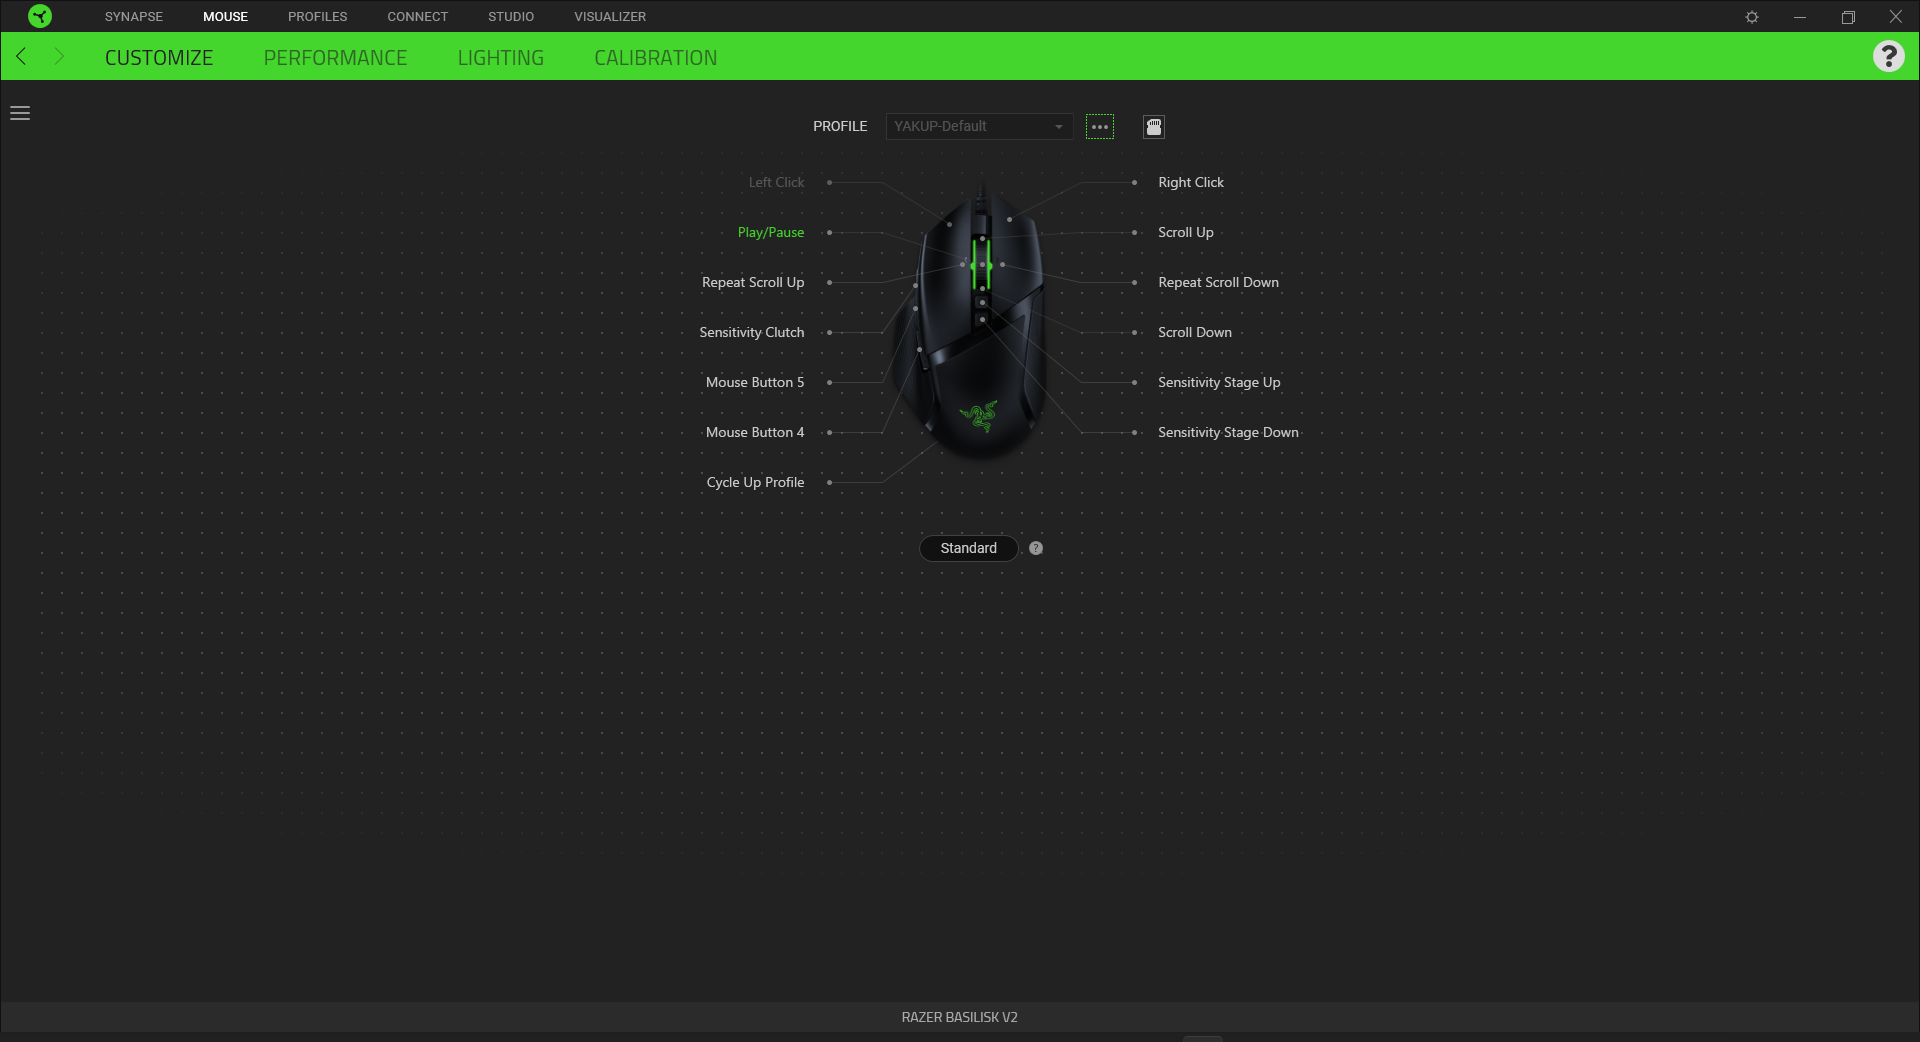Edit the Mouse Button 4 assignment
The width and height of the screenshot is (1920, 1042).
(755, 432)
